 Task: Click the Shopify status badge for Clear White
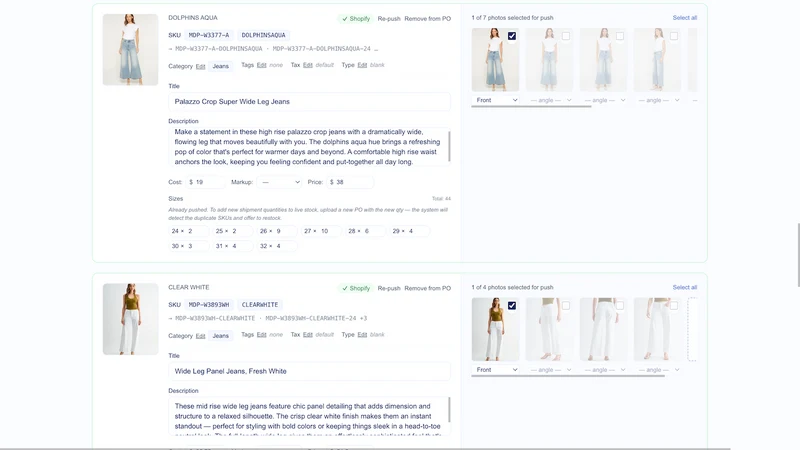coord(356,288)
